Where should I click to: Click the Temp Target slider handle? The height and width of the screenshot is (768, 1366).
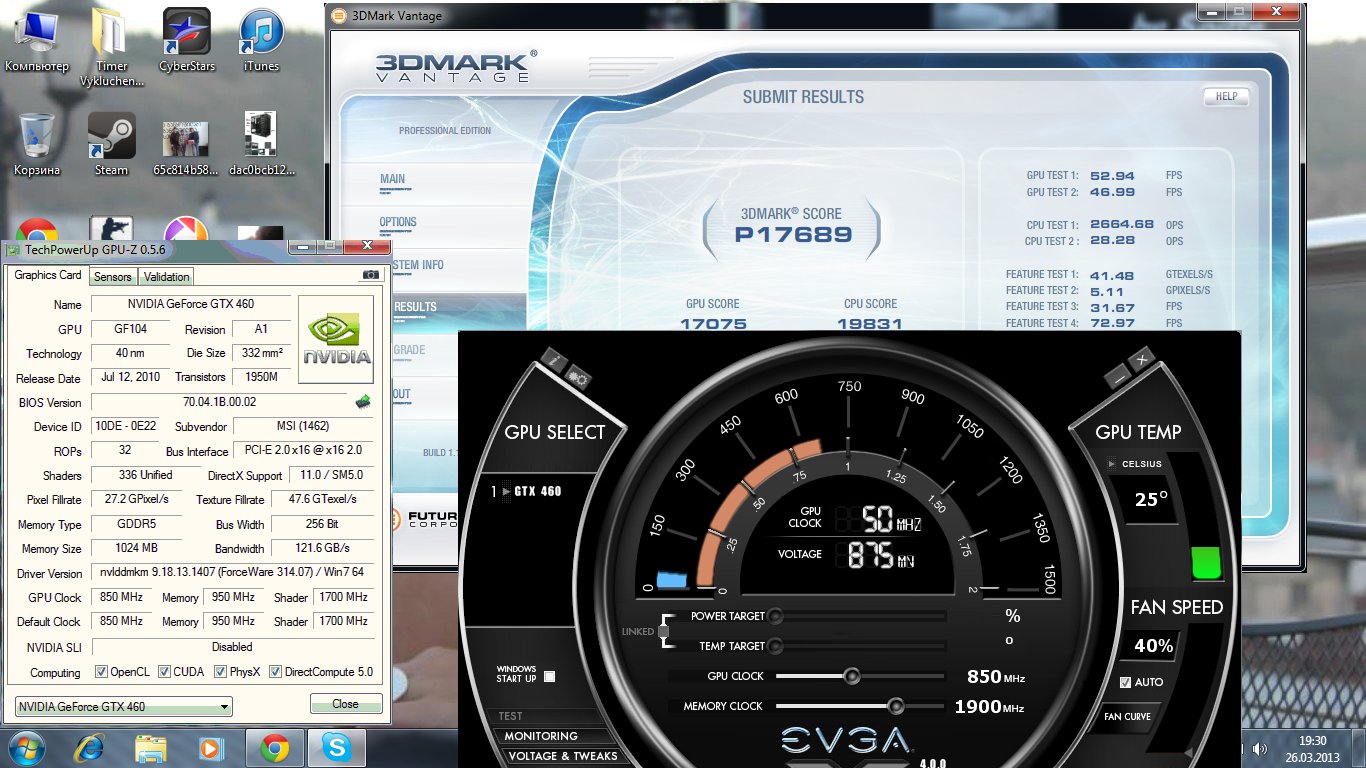point(774,646)
